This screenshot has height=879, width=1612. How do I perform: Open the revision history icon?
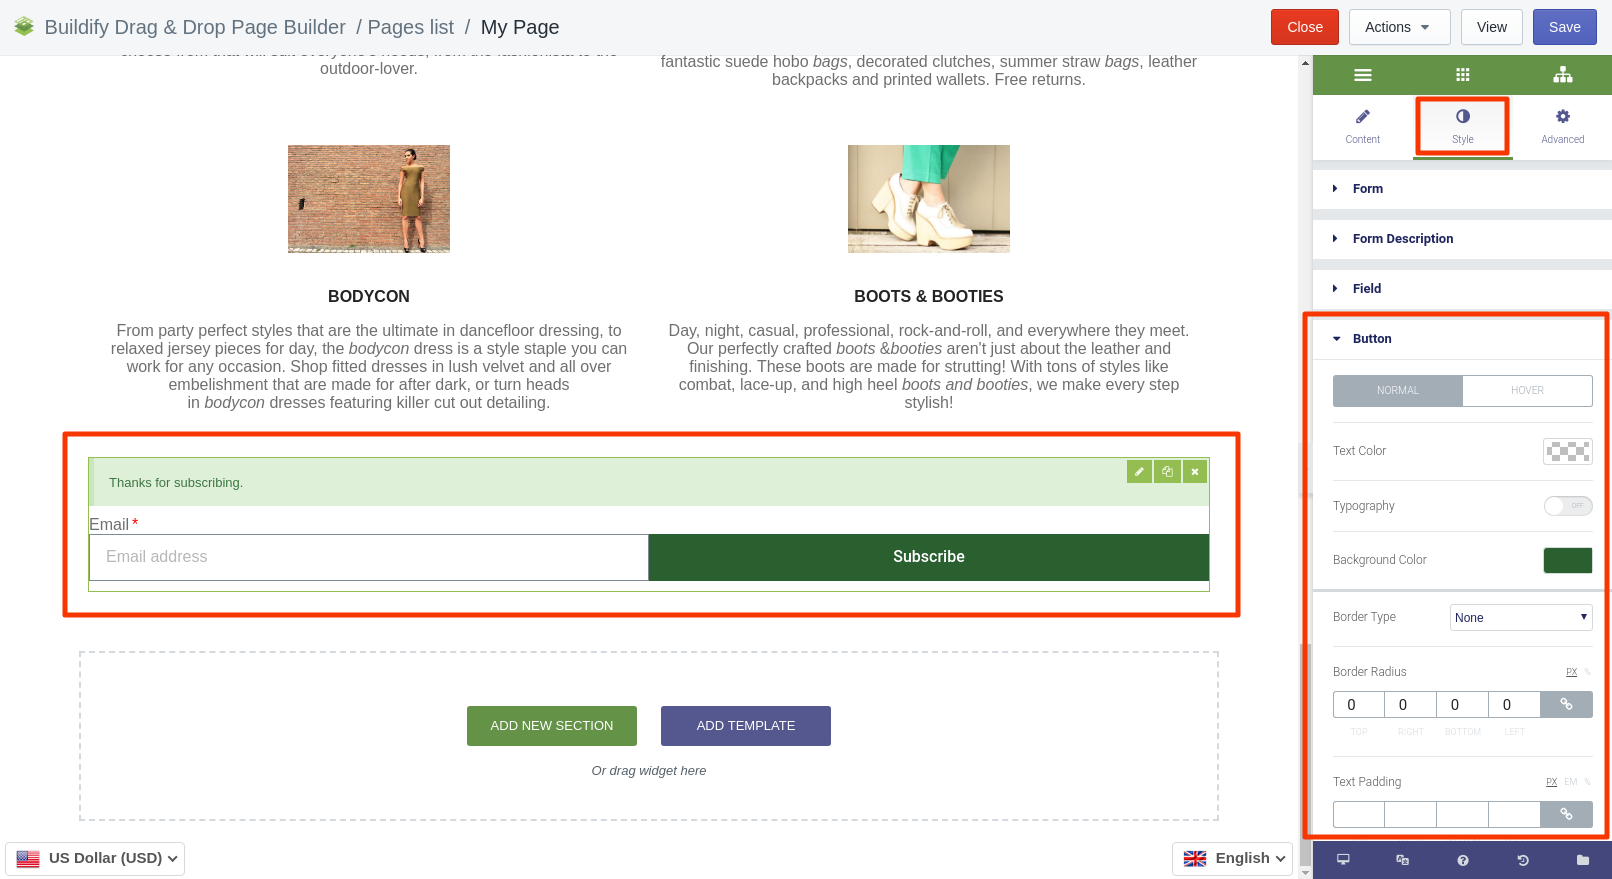pyautogui.click(x=1522, y=860)
